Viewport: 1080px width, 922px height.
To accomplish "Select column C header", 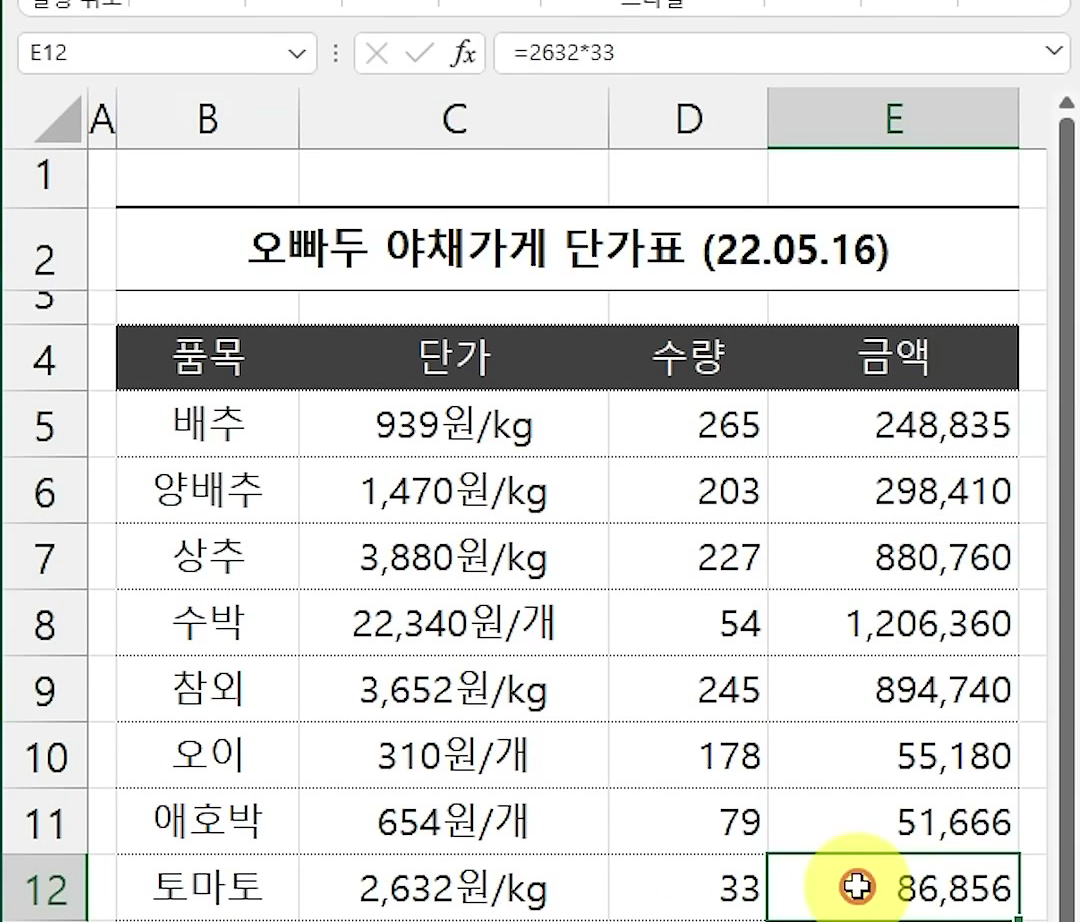I will click(454, 118).
